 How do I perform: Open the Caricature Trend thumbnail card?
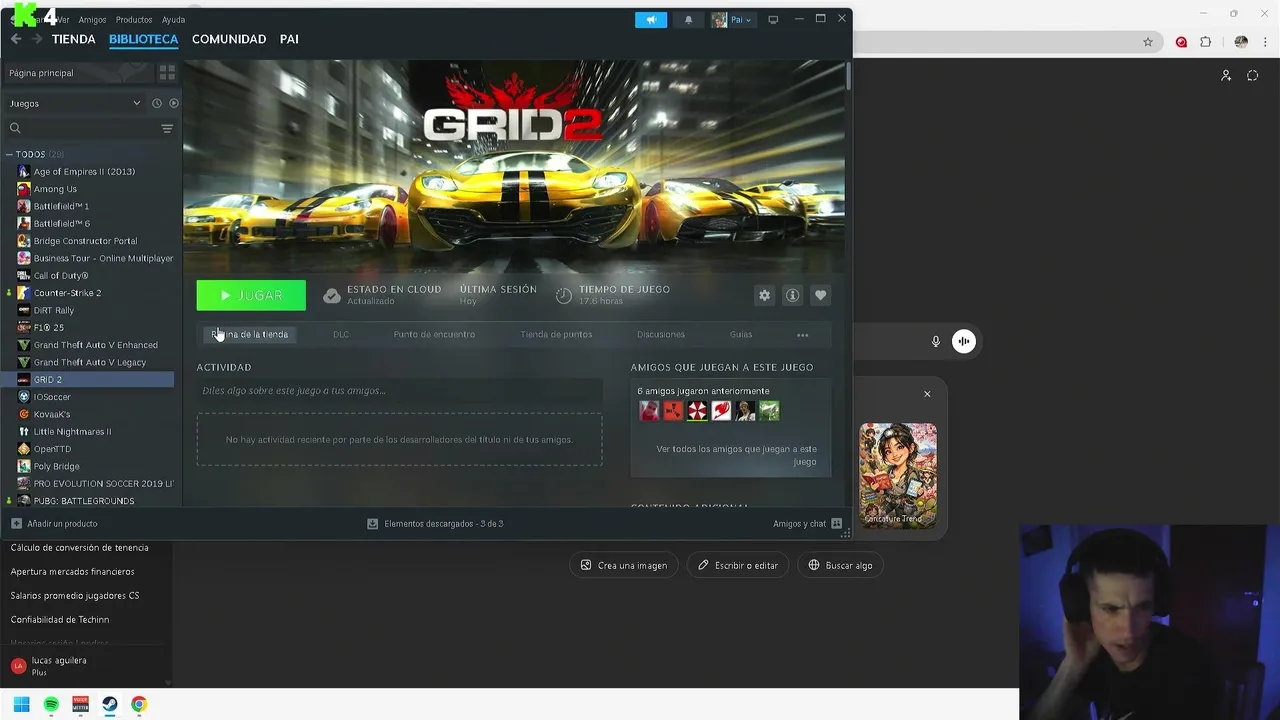click(x=898, y=475)
